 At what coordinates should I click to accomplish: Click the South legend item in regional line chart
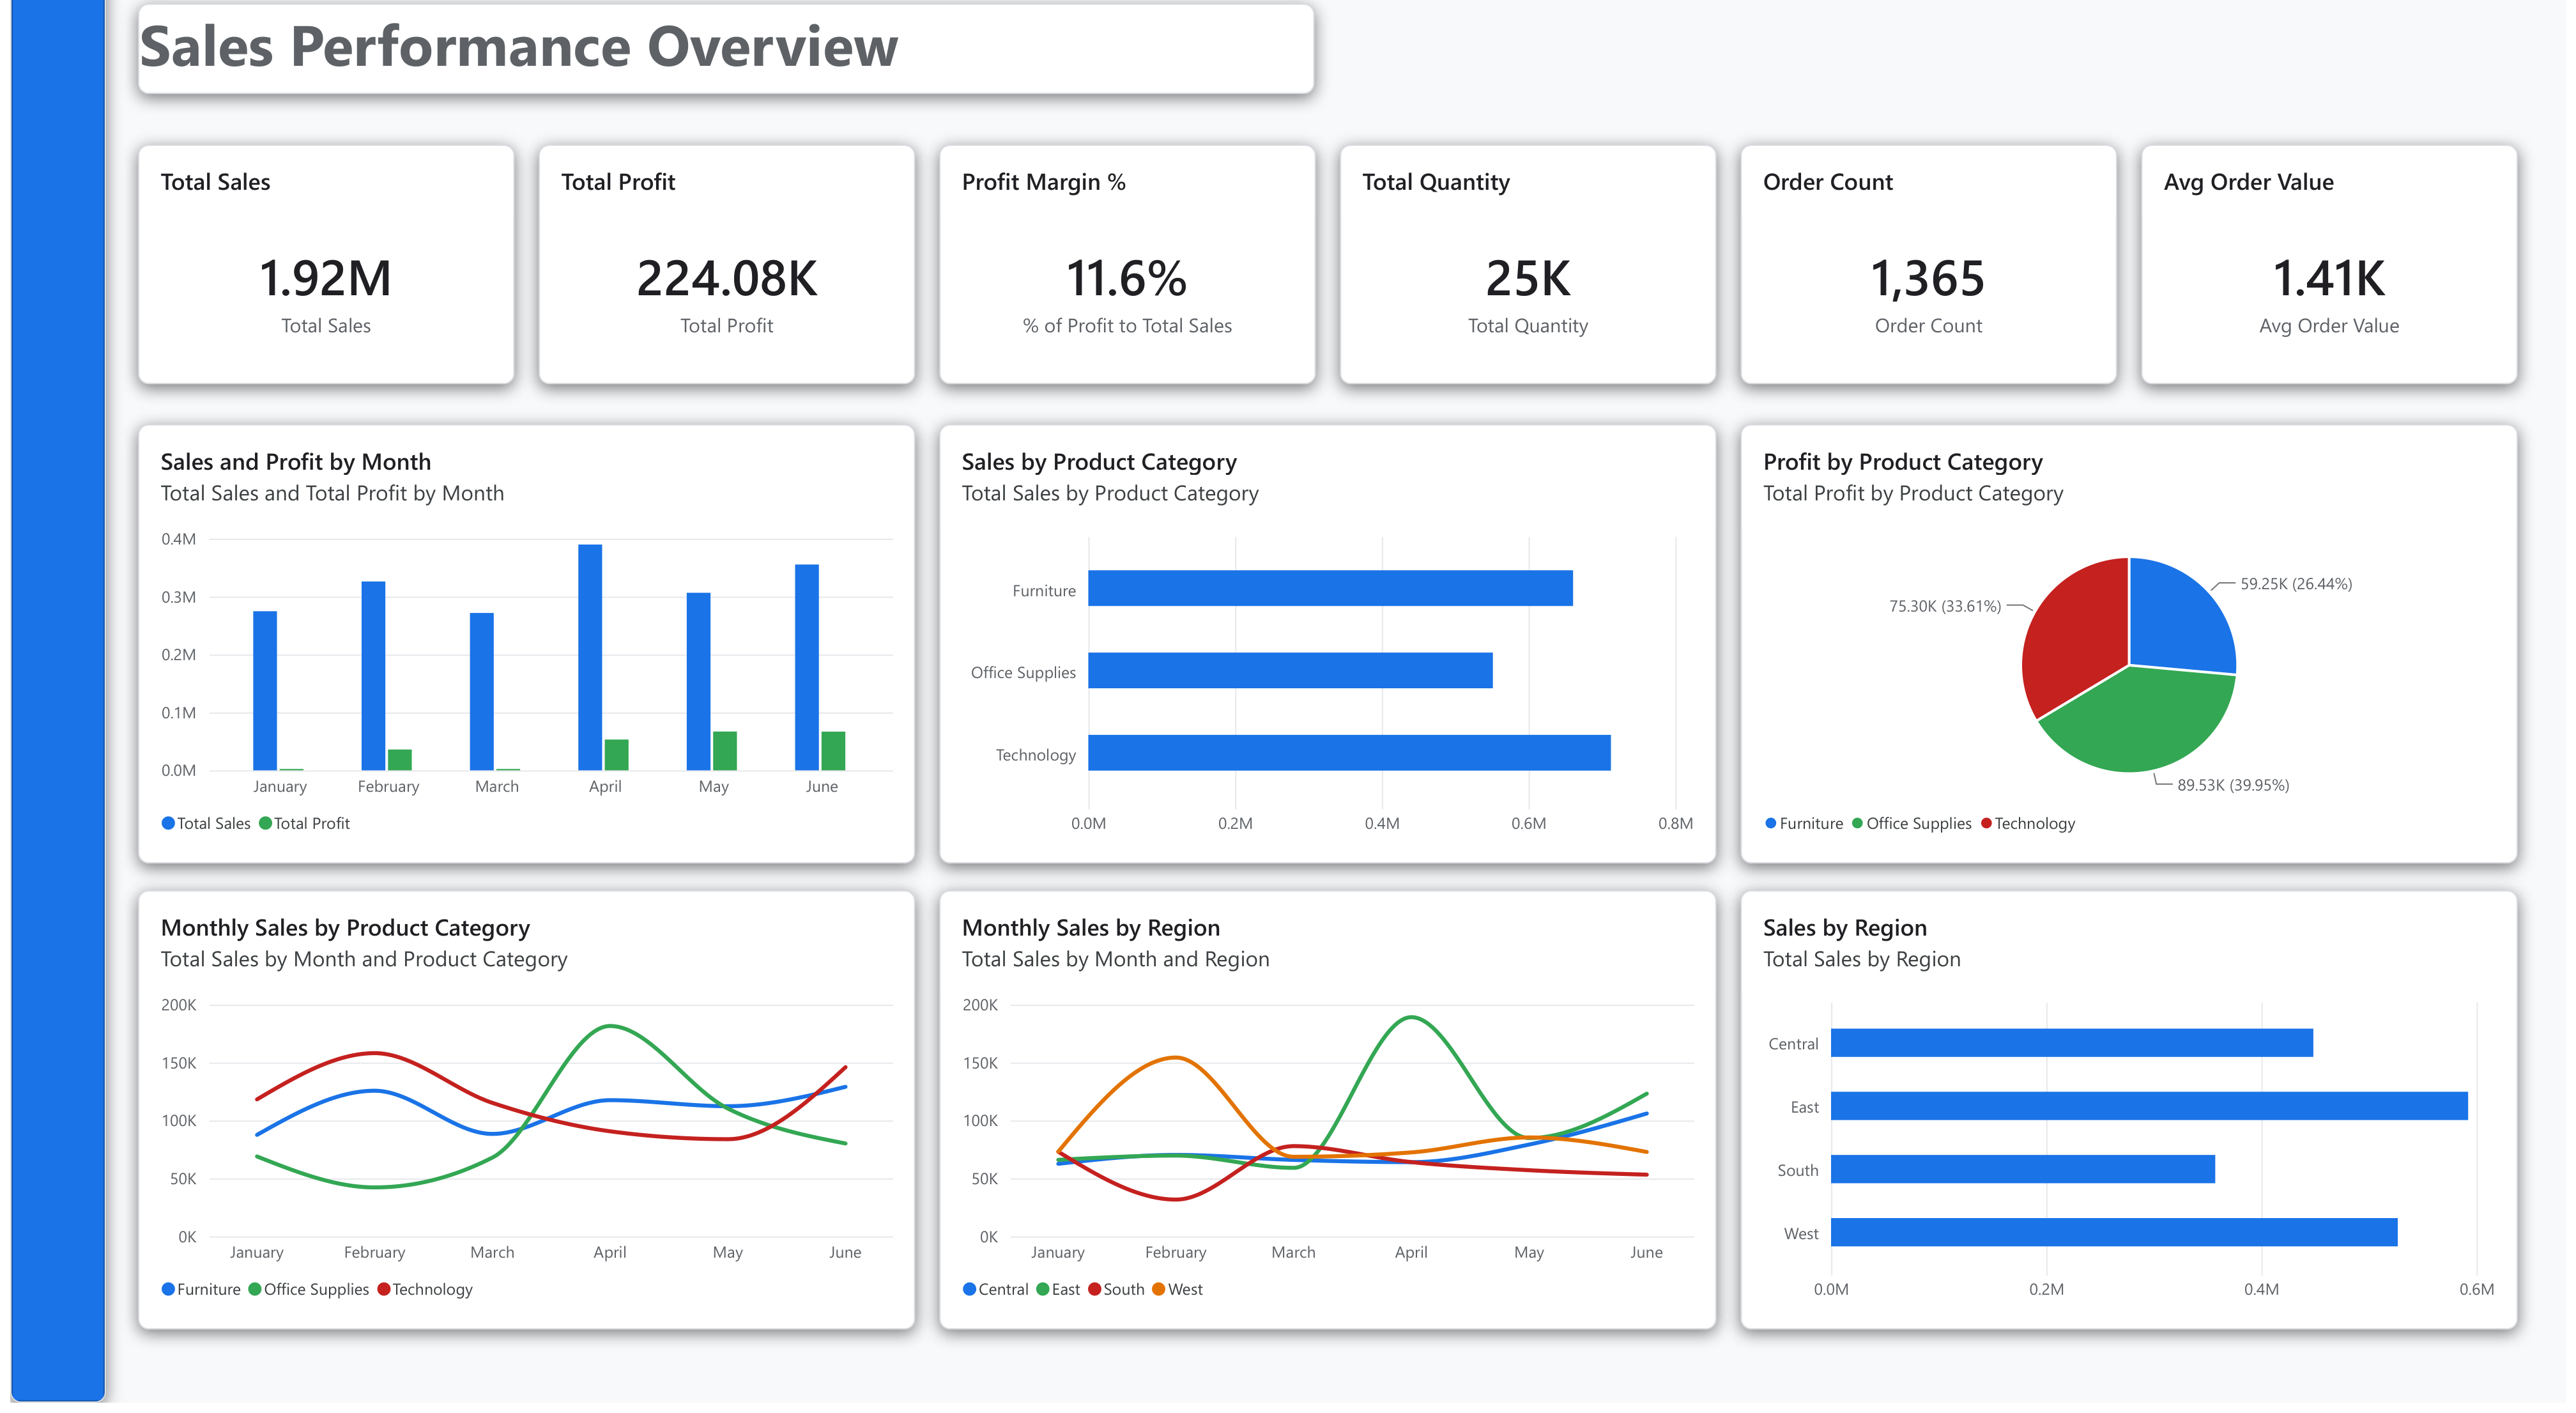[1116, 1290]
